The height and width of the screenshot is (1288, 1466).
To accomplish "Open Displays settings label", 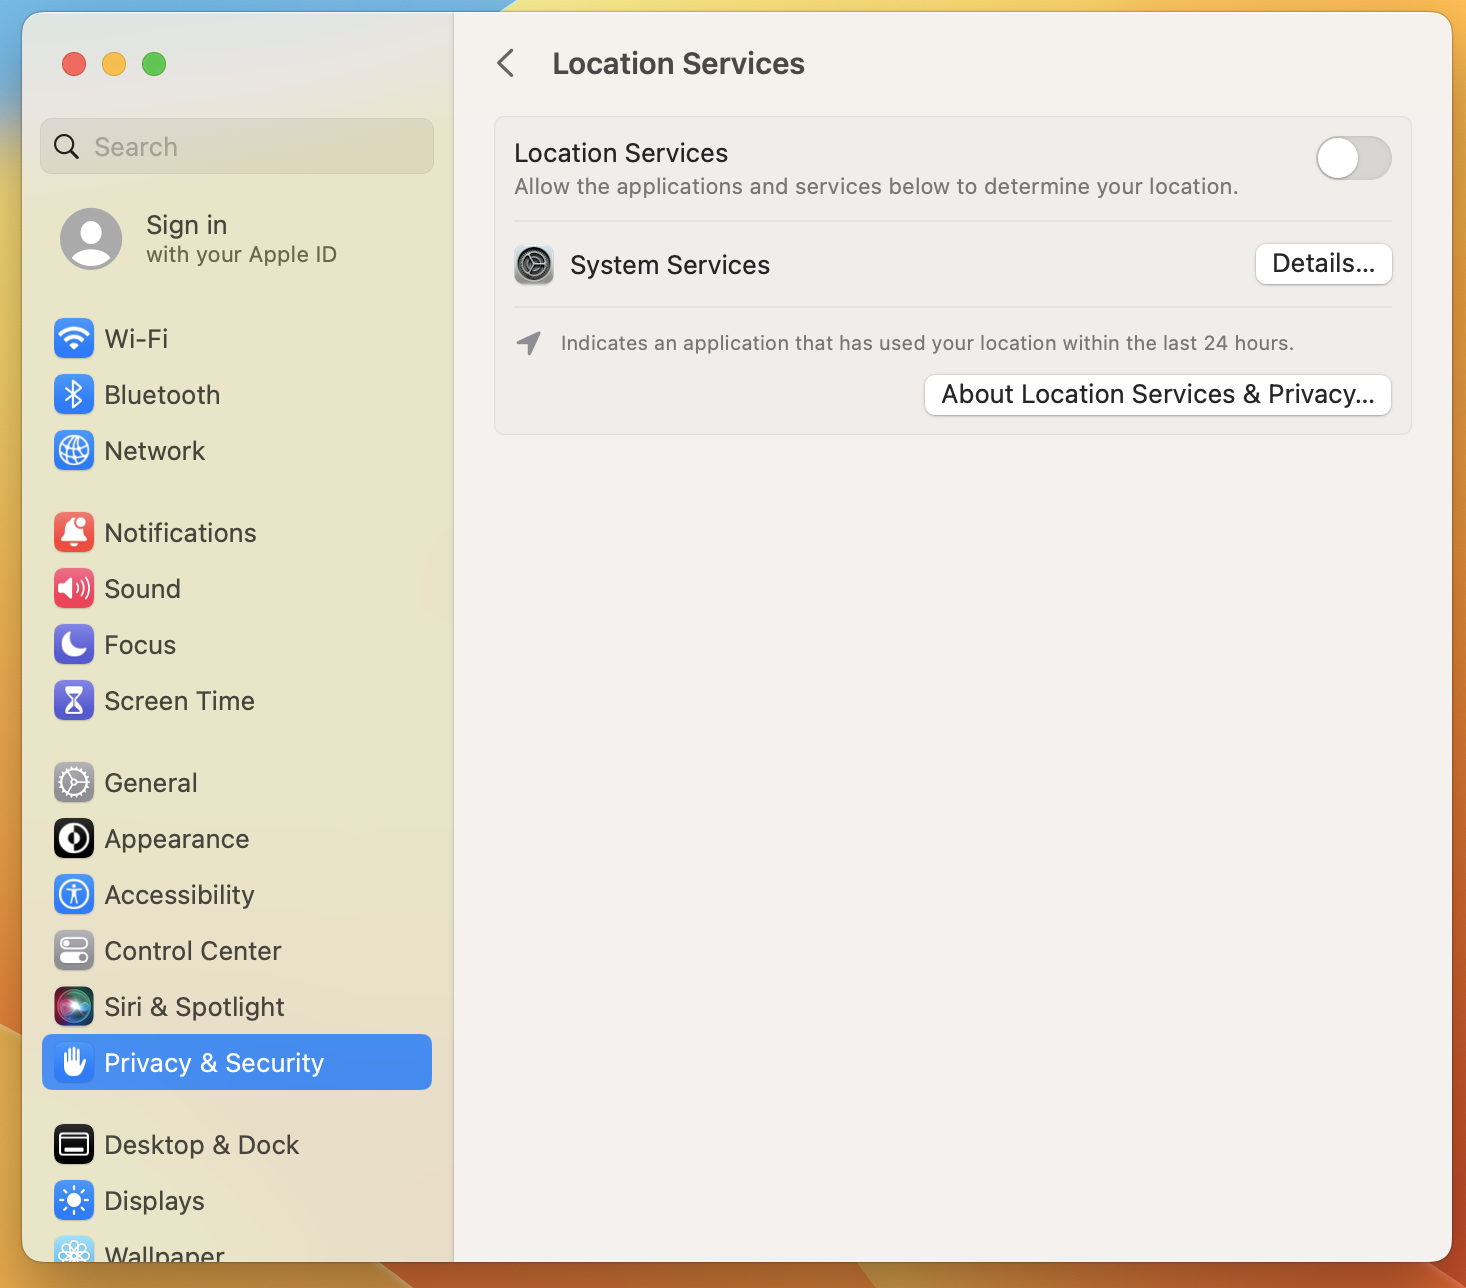I will pyautogui.click(x=154, y=1201).
